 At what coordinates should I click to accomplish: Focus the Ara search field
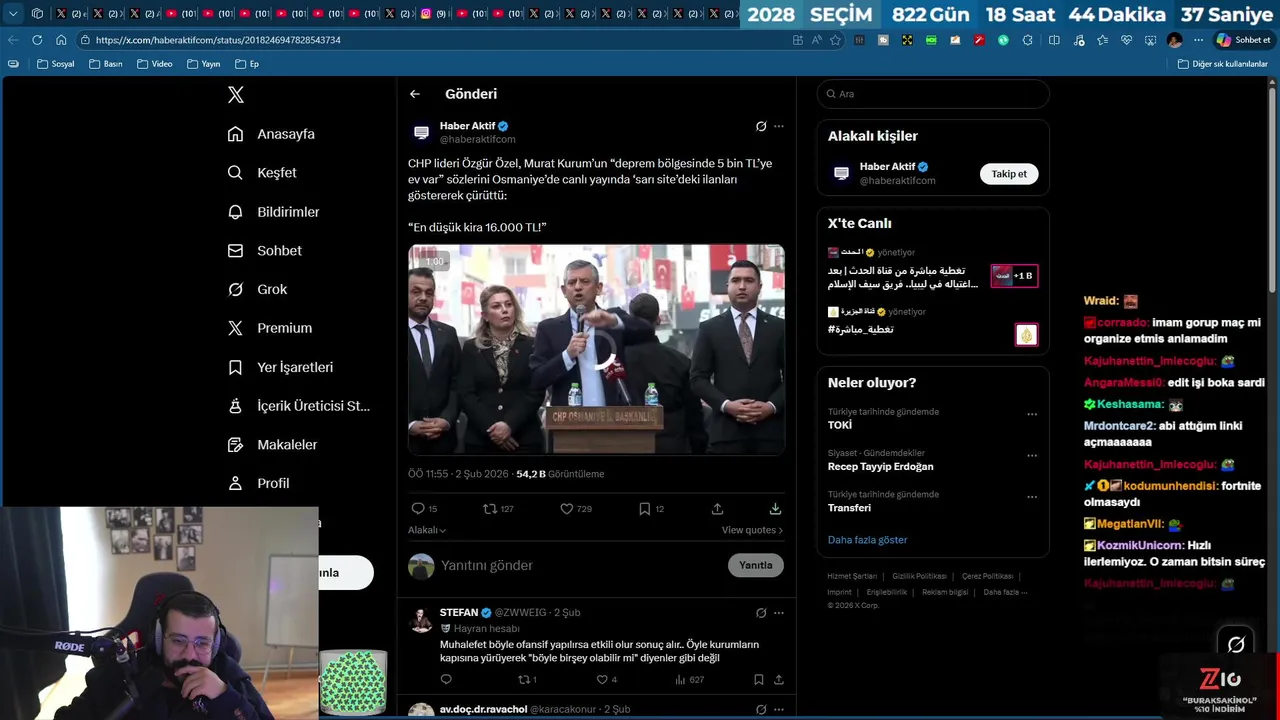click(x=933, y=94)
